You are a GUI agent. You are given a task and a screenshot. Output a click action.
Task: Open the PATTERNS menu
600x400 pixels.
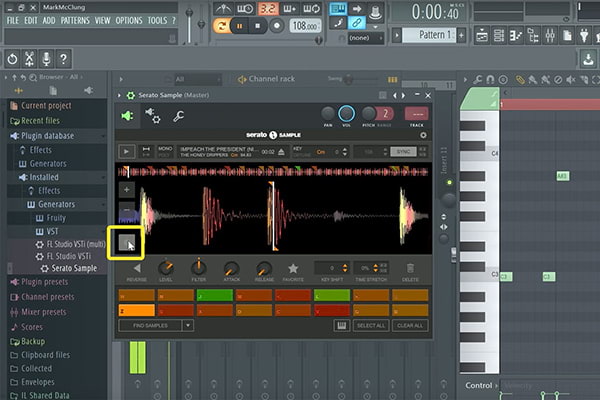point(75,20)
